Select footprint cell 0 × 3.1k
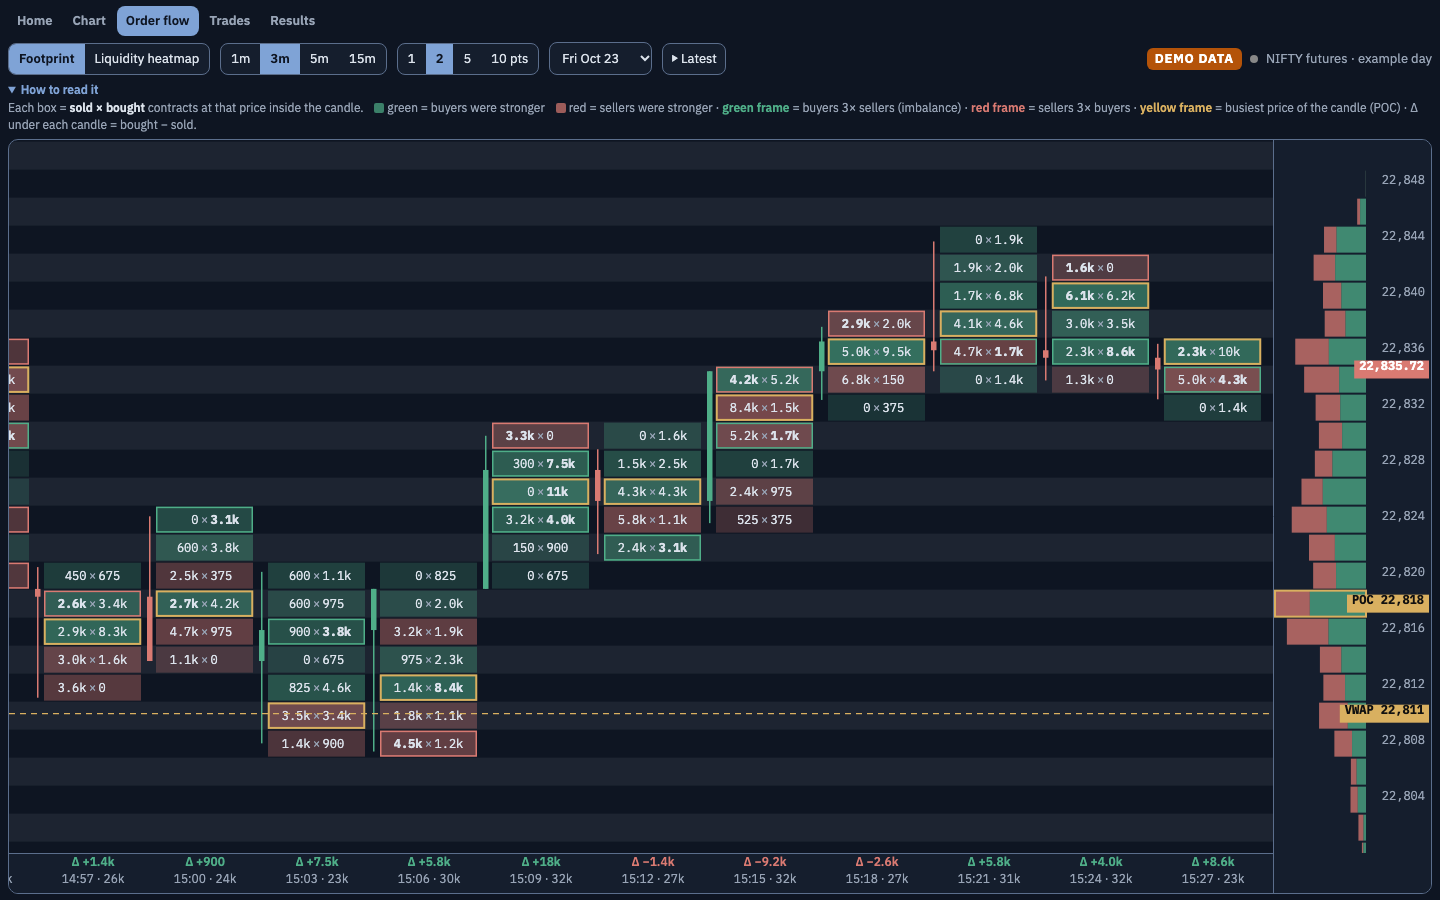Screen dimensions: 1440x900 point(204,520)
